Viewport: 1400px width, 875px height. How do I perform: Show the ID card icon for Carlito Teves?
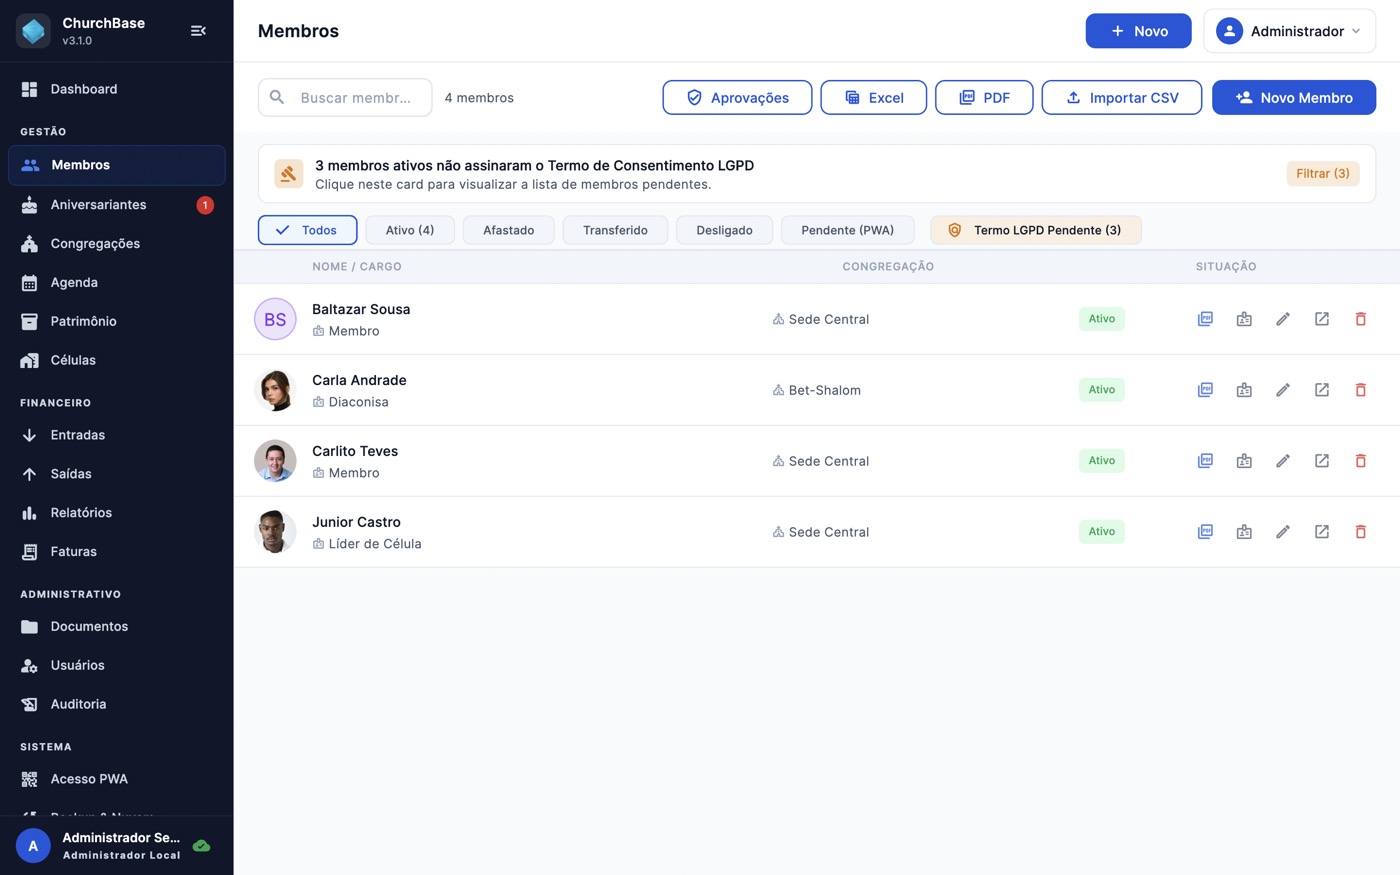[1244, 461]
